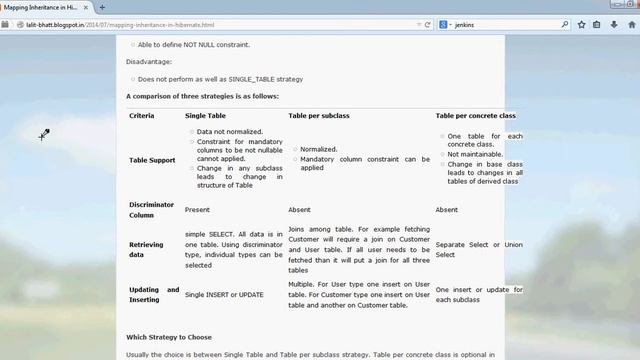Click 'Constraint for mandatory columns' bullet

pyautogui.click(x=240, y=150)
